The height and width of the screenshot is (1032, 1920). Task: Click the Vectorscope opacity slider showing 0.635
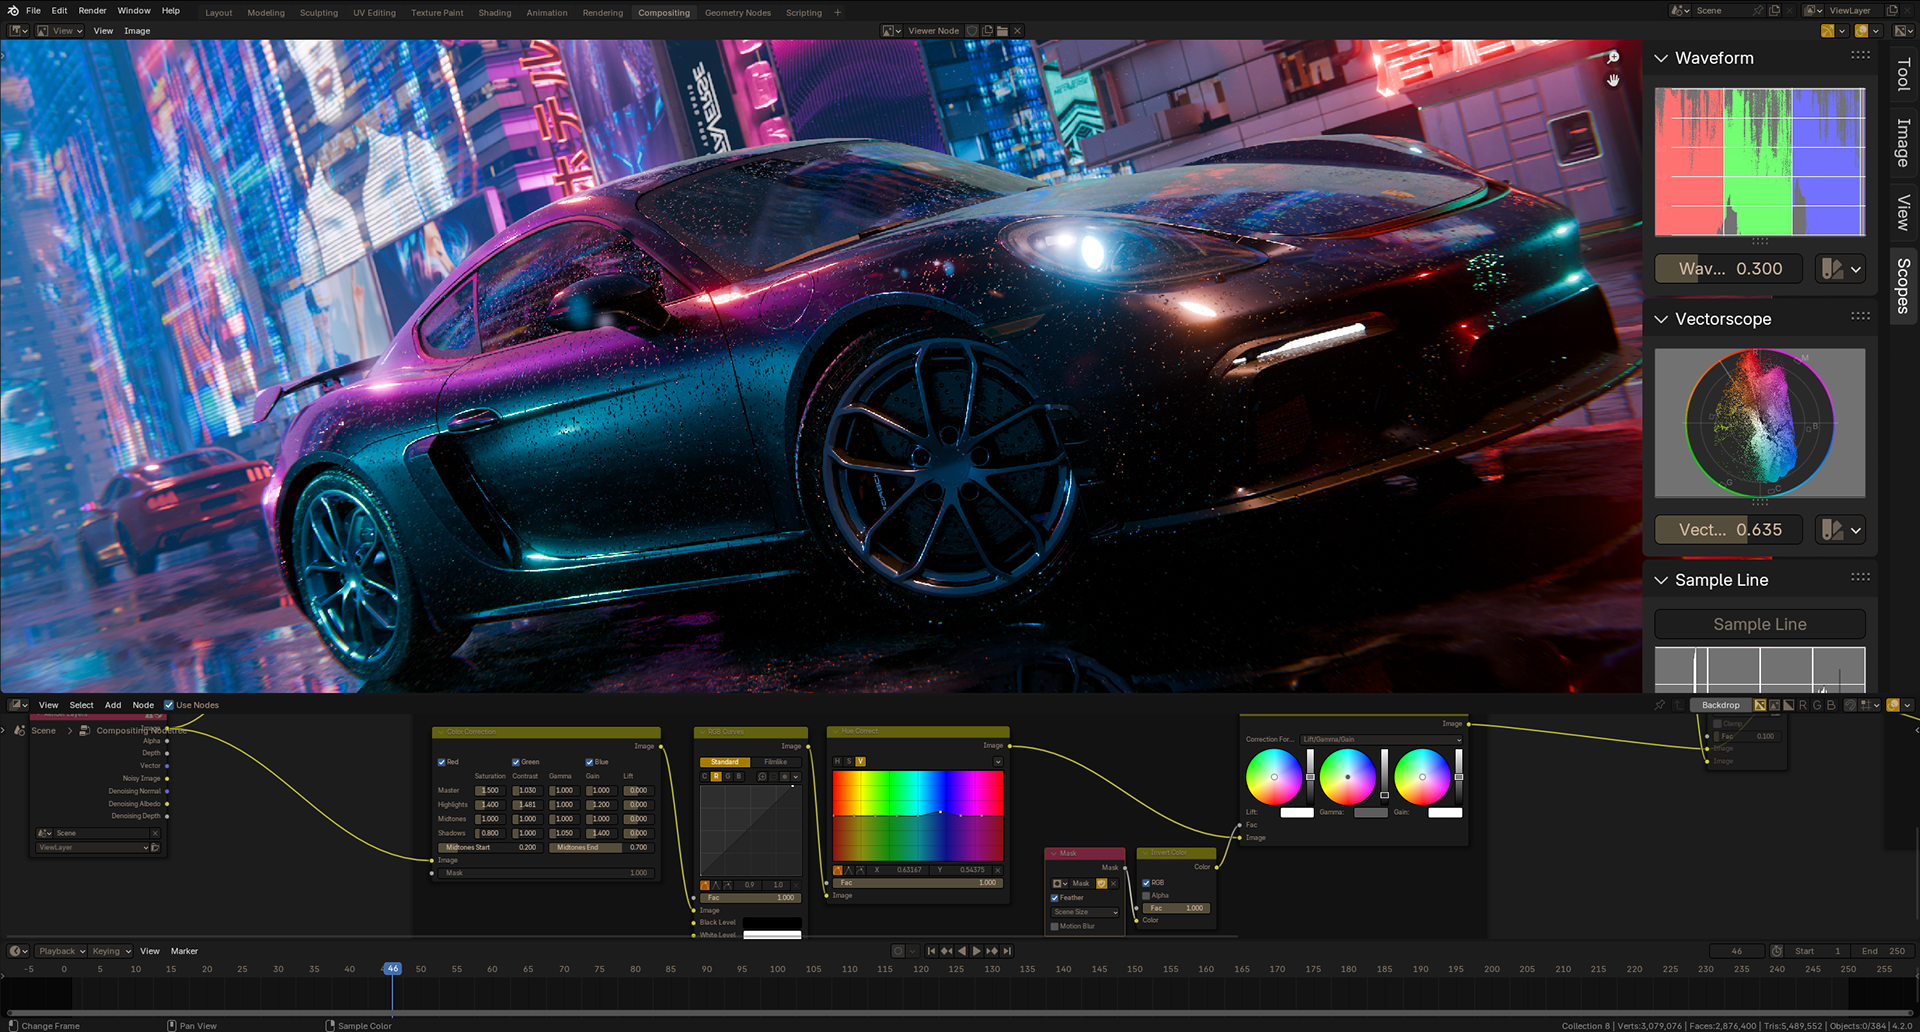1729,530
